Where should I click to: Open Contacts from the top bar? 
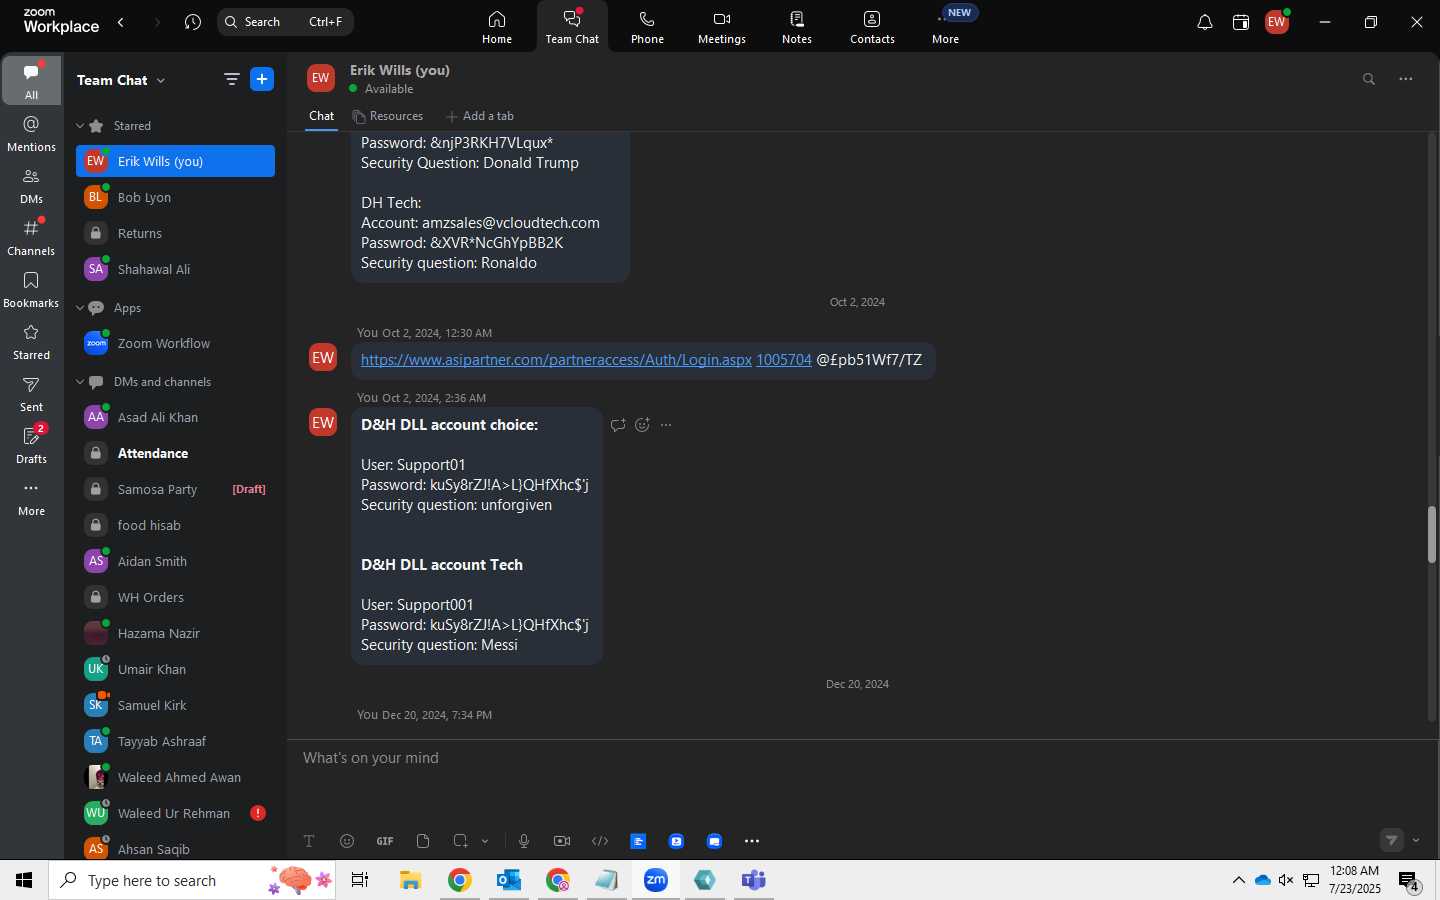click(872, 27)
